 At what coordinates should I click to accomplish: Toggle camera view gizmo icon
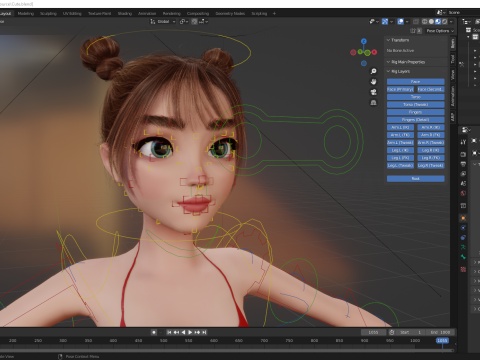coord(373,92)
